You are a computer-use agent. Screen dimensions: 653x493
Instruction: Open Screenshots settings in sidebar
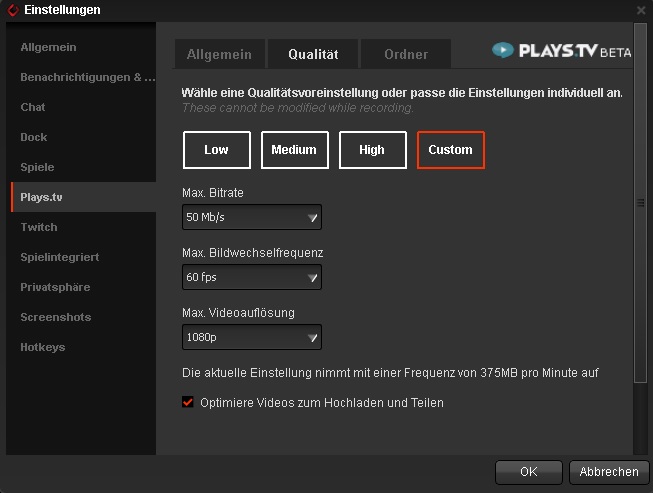coord(83,317)
